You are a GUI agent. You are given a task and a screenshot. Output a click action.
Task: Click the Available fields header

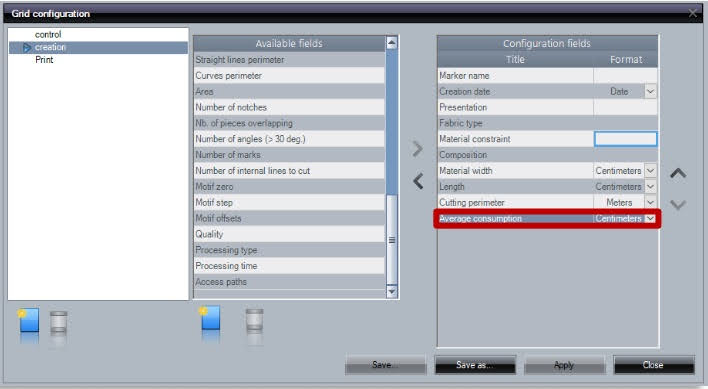(289, 43)
